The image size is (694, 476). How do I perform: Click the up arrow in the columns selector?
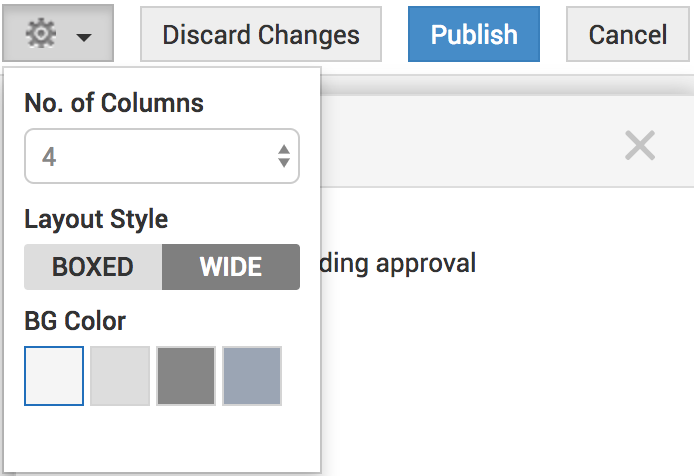[x=284, y=149]
